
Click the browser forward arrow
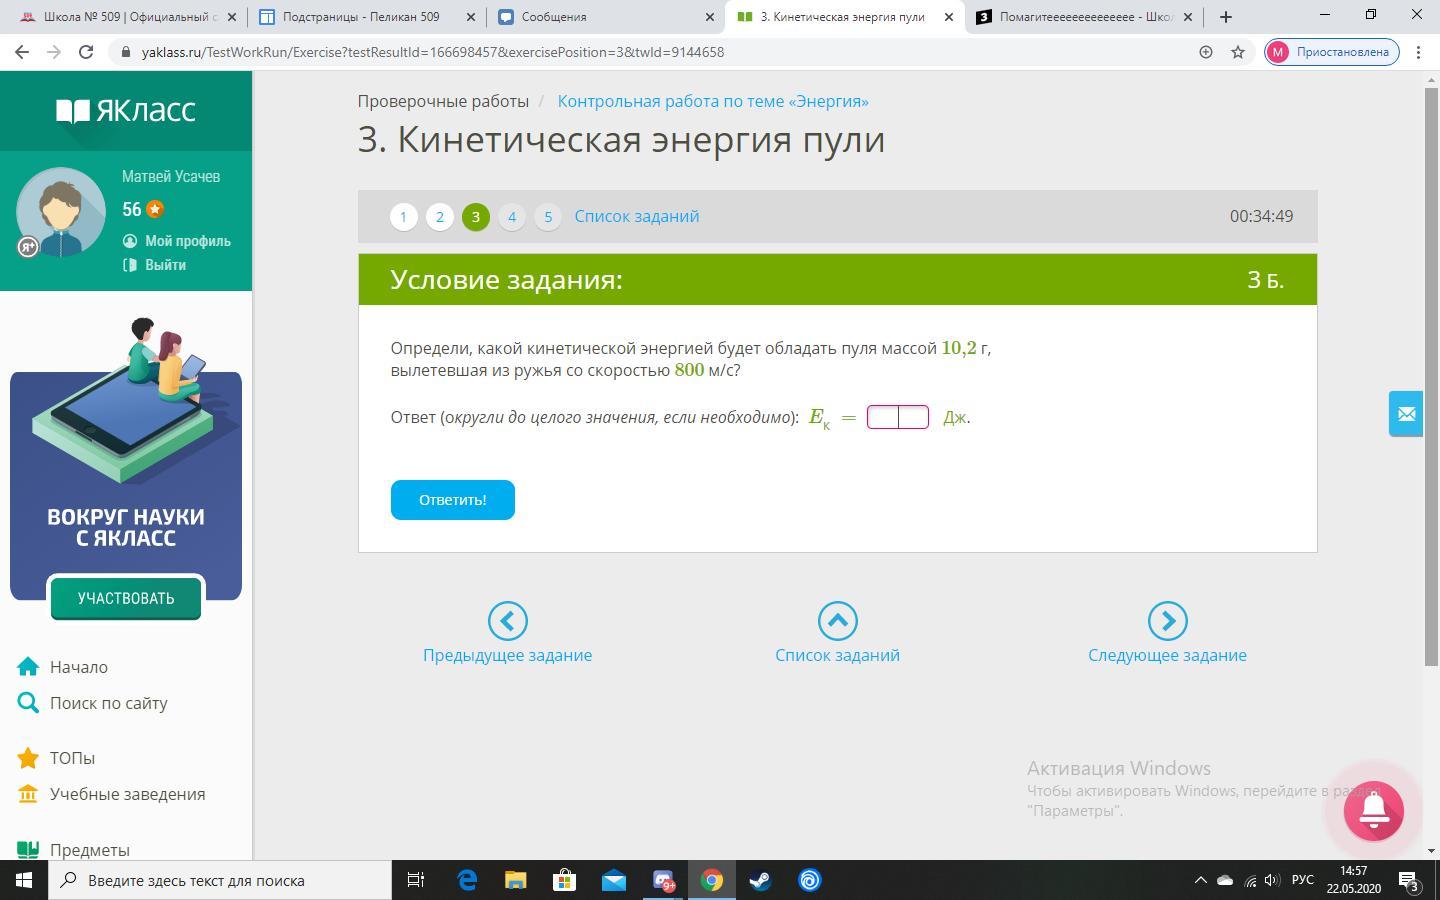click(x=54, y=52)
